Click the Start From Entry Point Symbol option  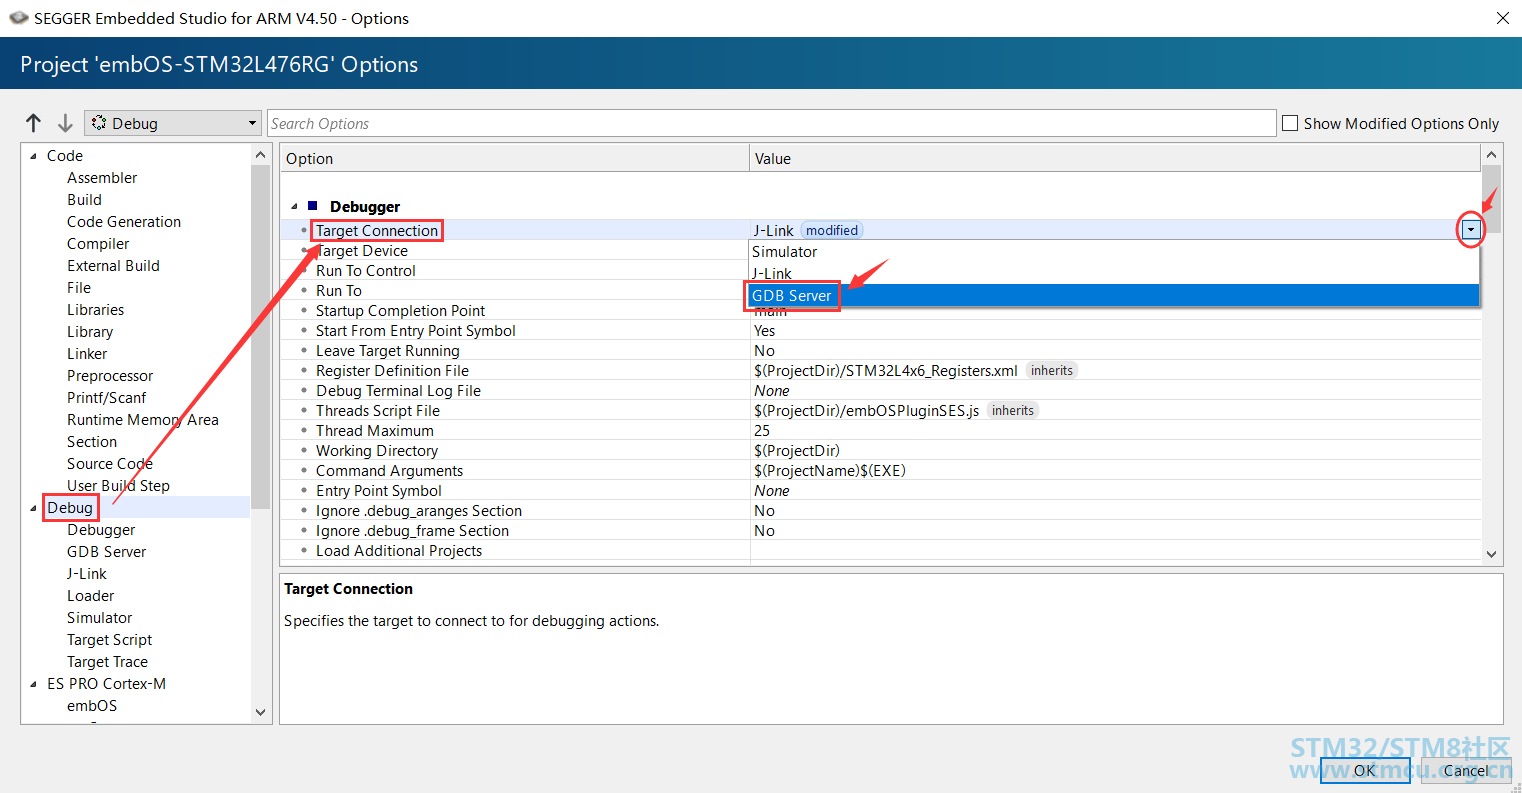(x=416, y=331)
